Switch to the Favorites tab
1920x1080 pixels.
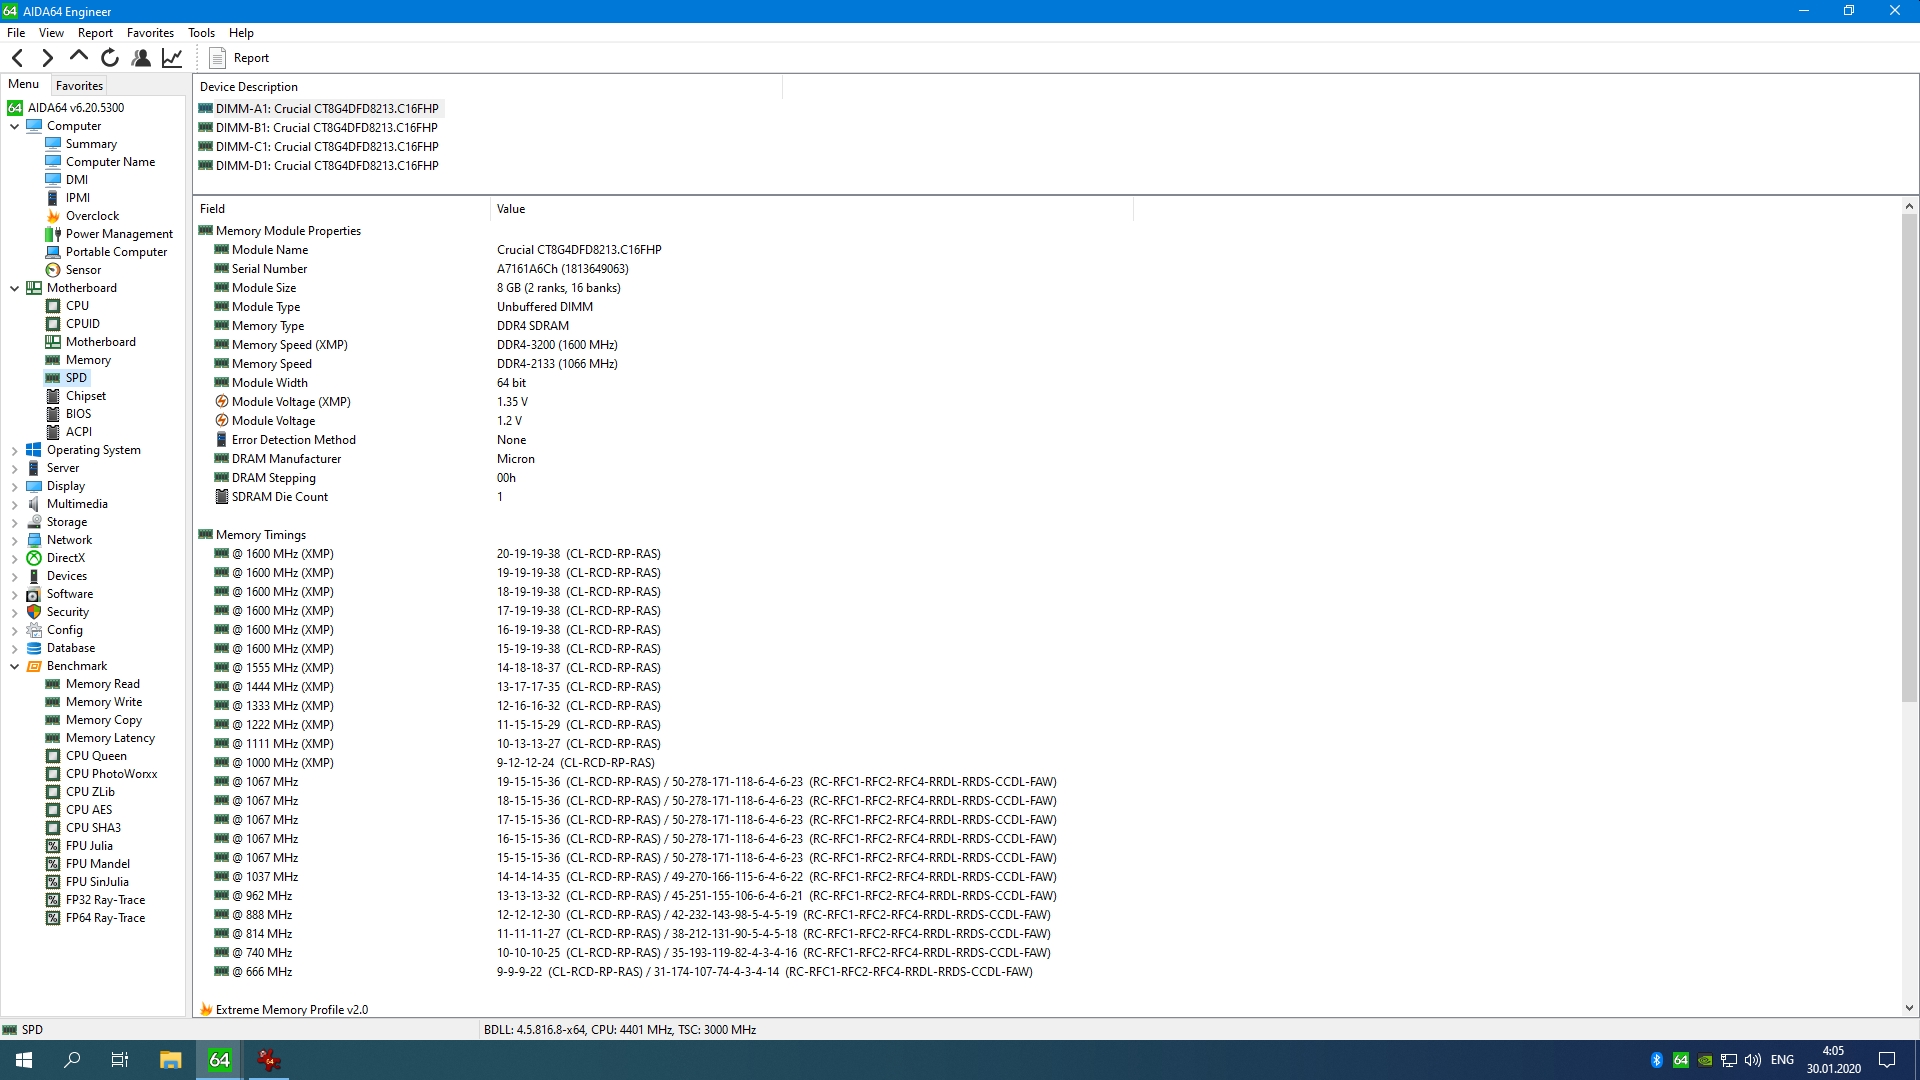[79, 86]
